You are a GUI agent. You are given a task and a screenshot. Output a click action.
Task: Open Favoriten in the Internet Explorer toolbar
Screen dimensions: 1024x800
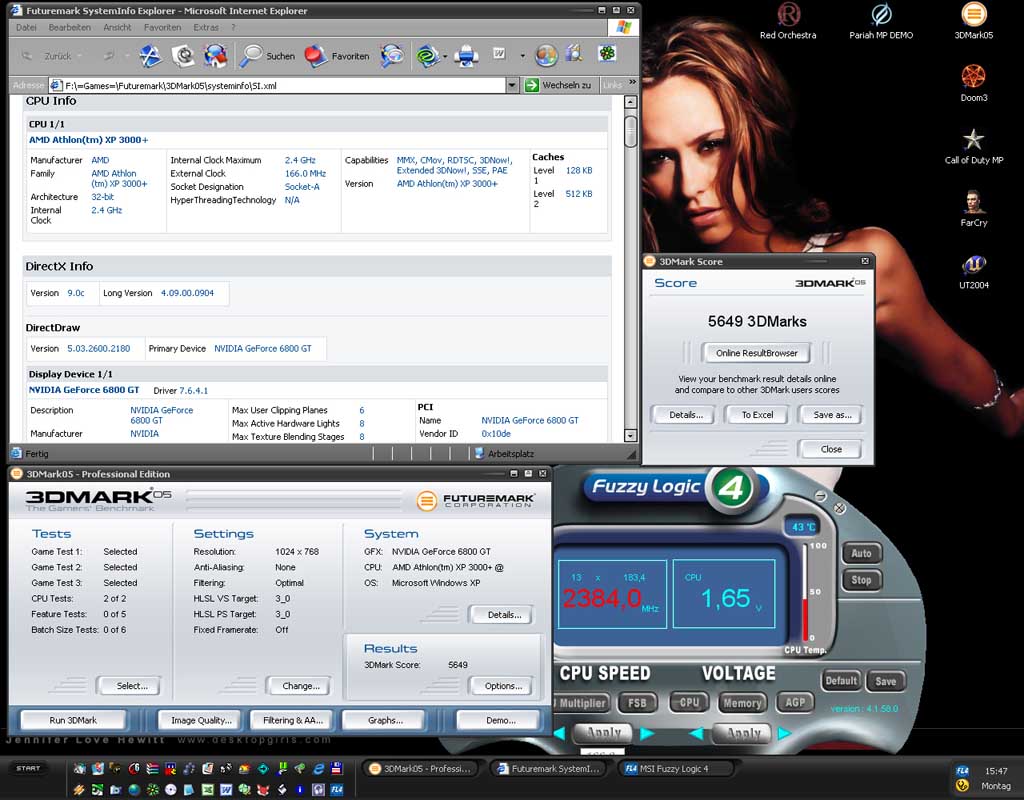click(x=337, y=56)
